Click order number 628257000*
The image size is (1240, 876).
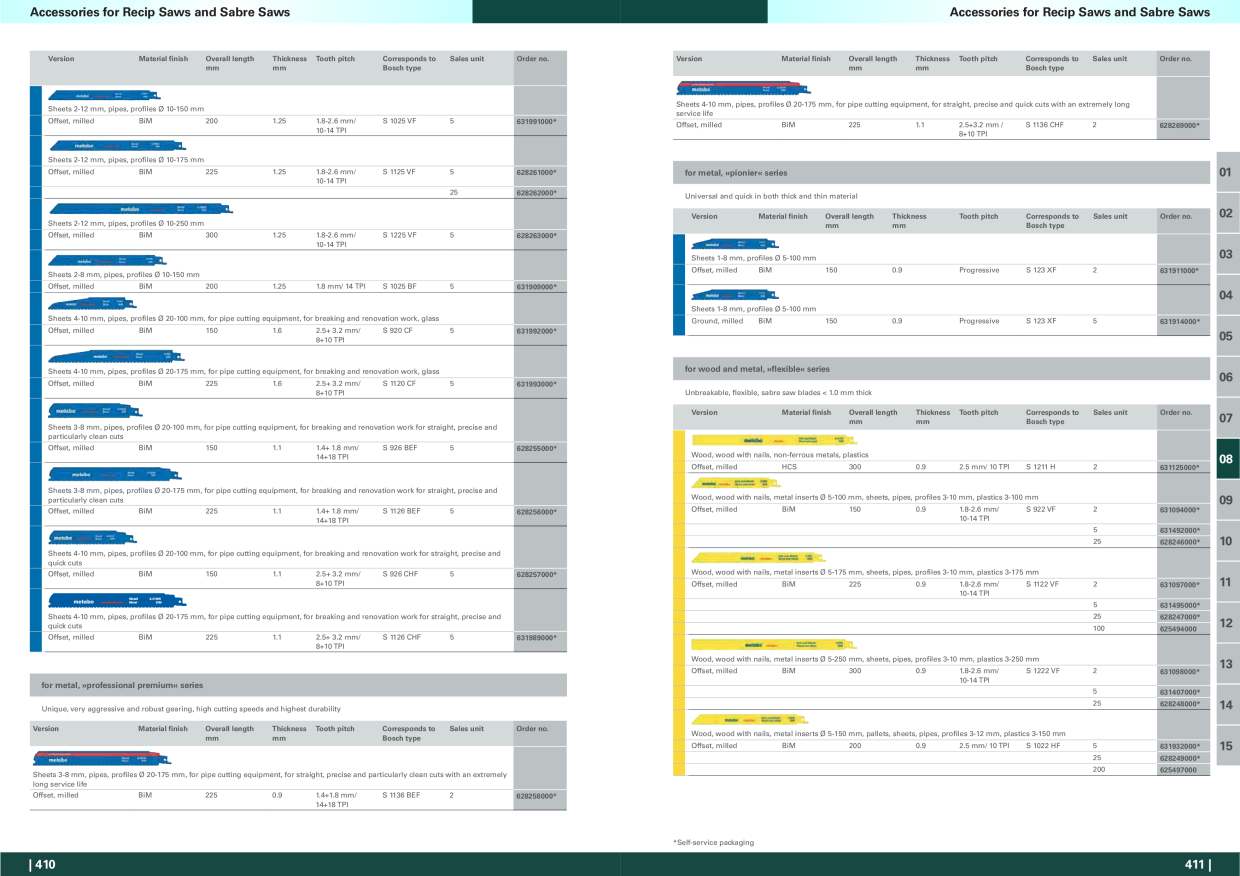[x=536, y=575]
